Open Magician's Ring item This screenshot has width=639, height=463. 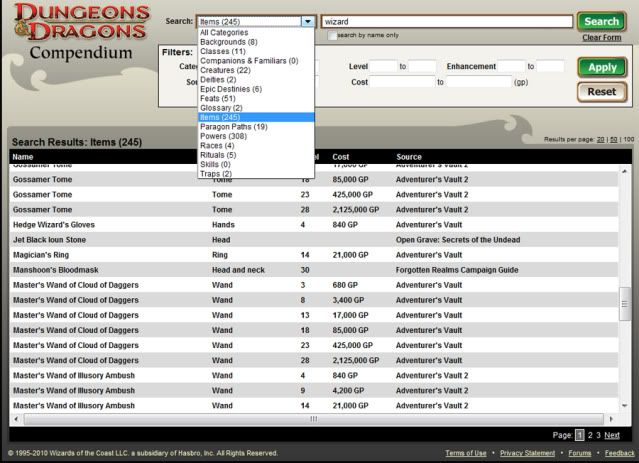click(41, 255)
